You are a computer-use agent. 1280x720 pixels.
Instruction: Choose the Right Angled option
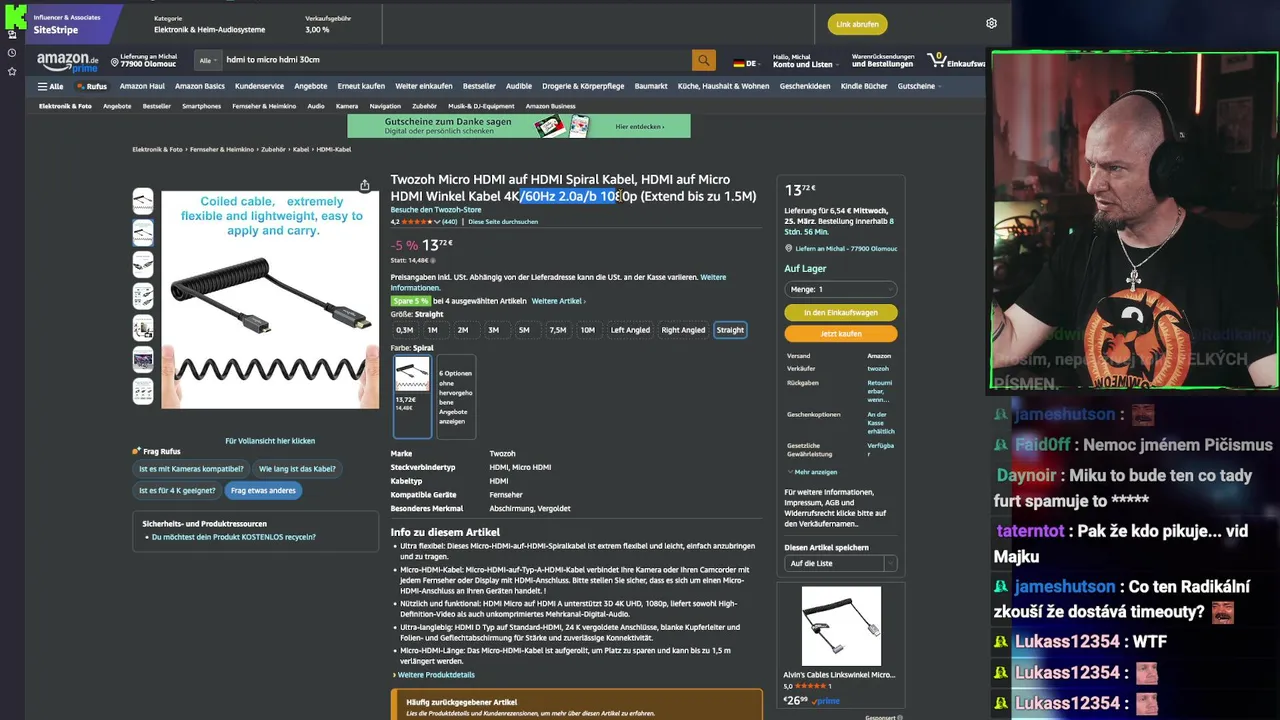point(683,330)
